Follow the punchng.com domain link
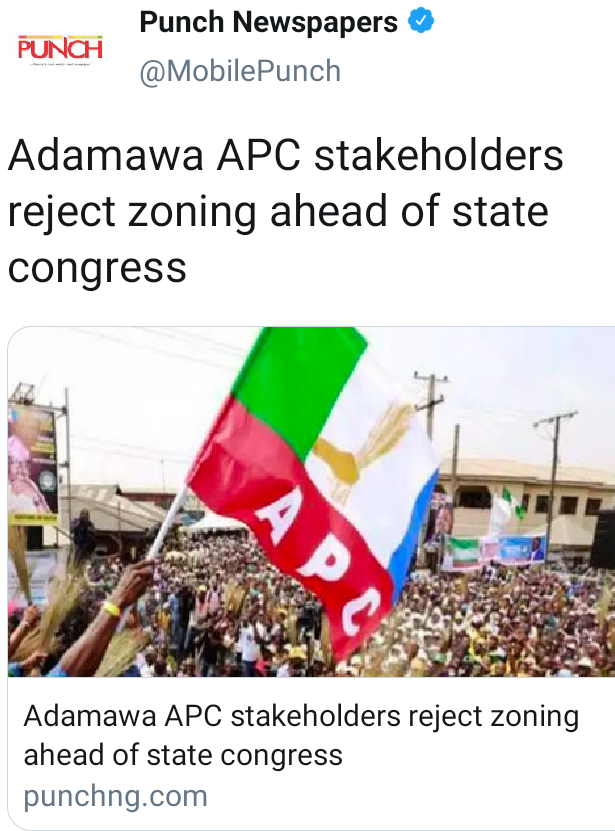The image size is (615, 831). click(x=116, y=796)
